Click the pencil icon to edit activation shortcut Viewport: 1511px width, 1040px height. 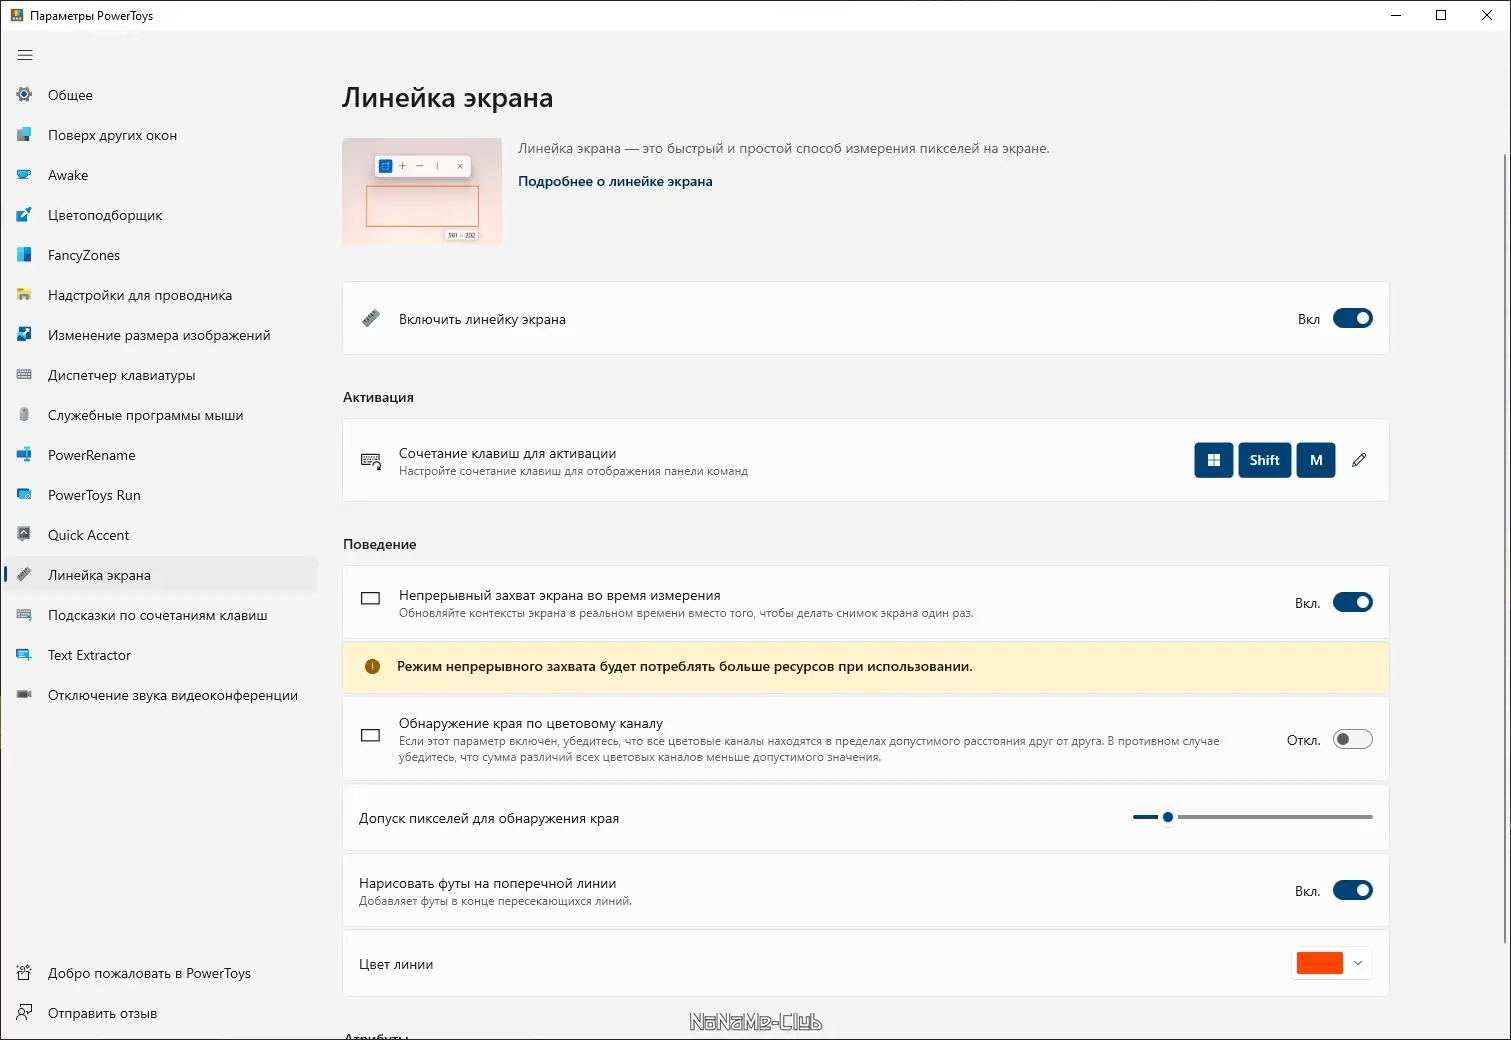(1358, 460)
